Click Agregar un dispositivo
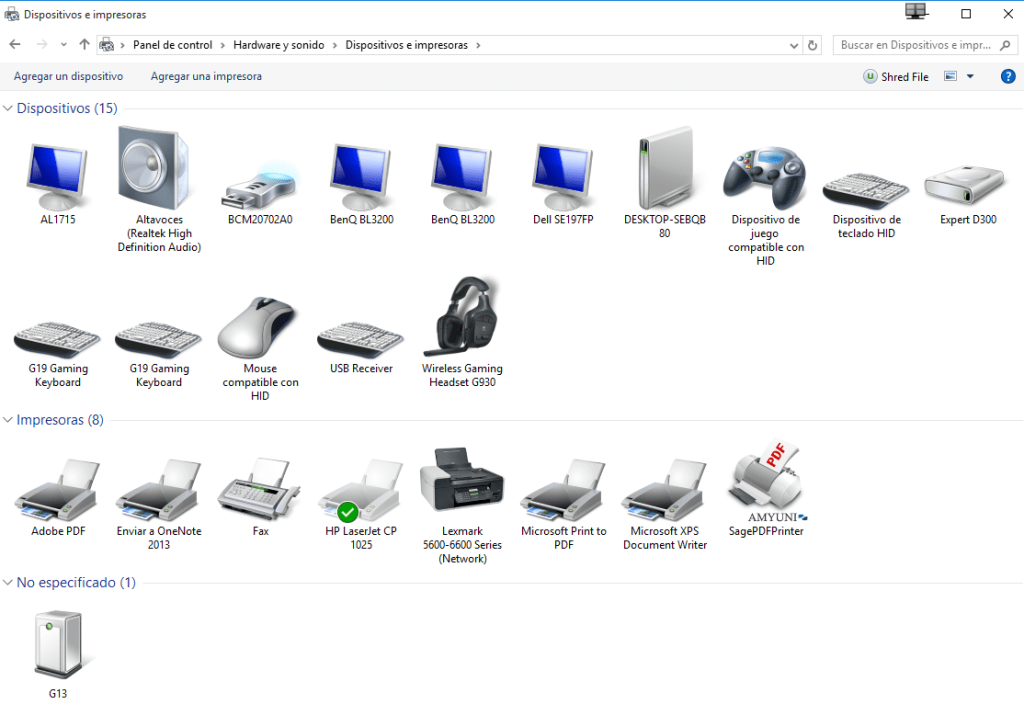This screenshot has width=1024, height=704. [x=69, y=76]
